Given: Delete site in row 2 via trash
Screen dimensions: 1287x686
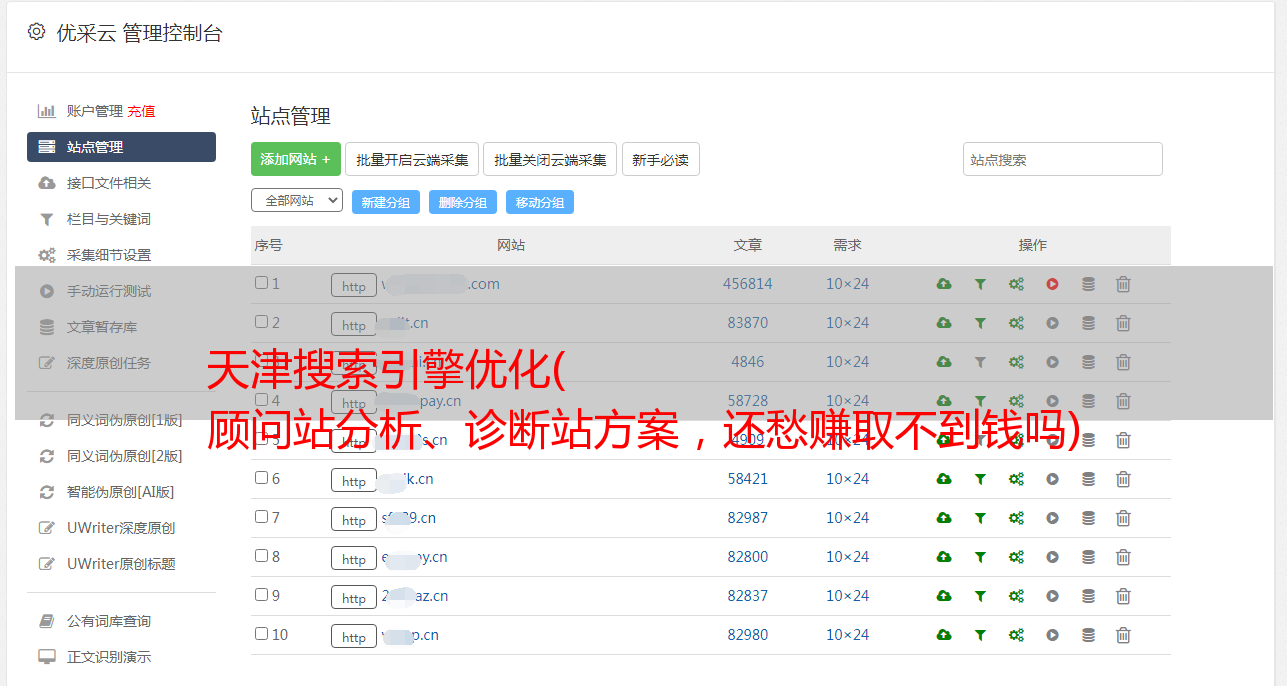Looking at the screenshot, I should (x=1123, y=323).
